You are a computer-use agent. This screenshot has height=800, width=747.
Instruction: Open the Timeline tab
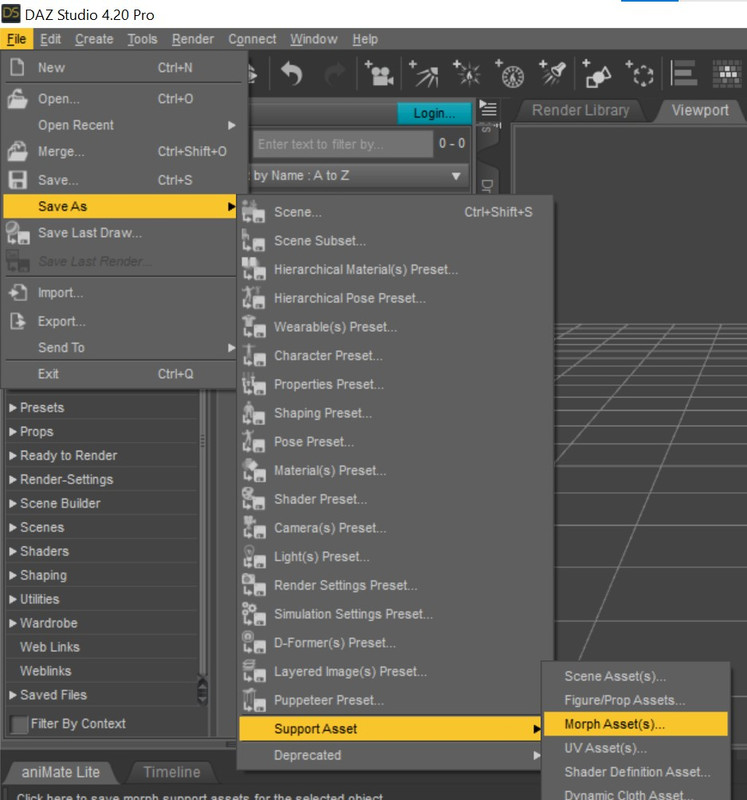point(171,772)
